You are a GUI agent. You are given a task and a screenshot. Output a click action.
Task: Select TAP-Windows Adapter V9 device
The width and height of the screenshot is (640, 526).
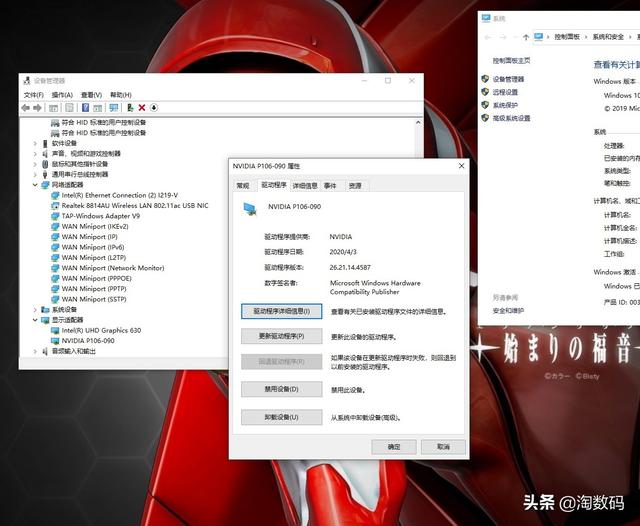tap(100, 216)
